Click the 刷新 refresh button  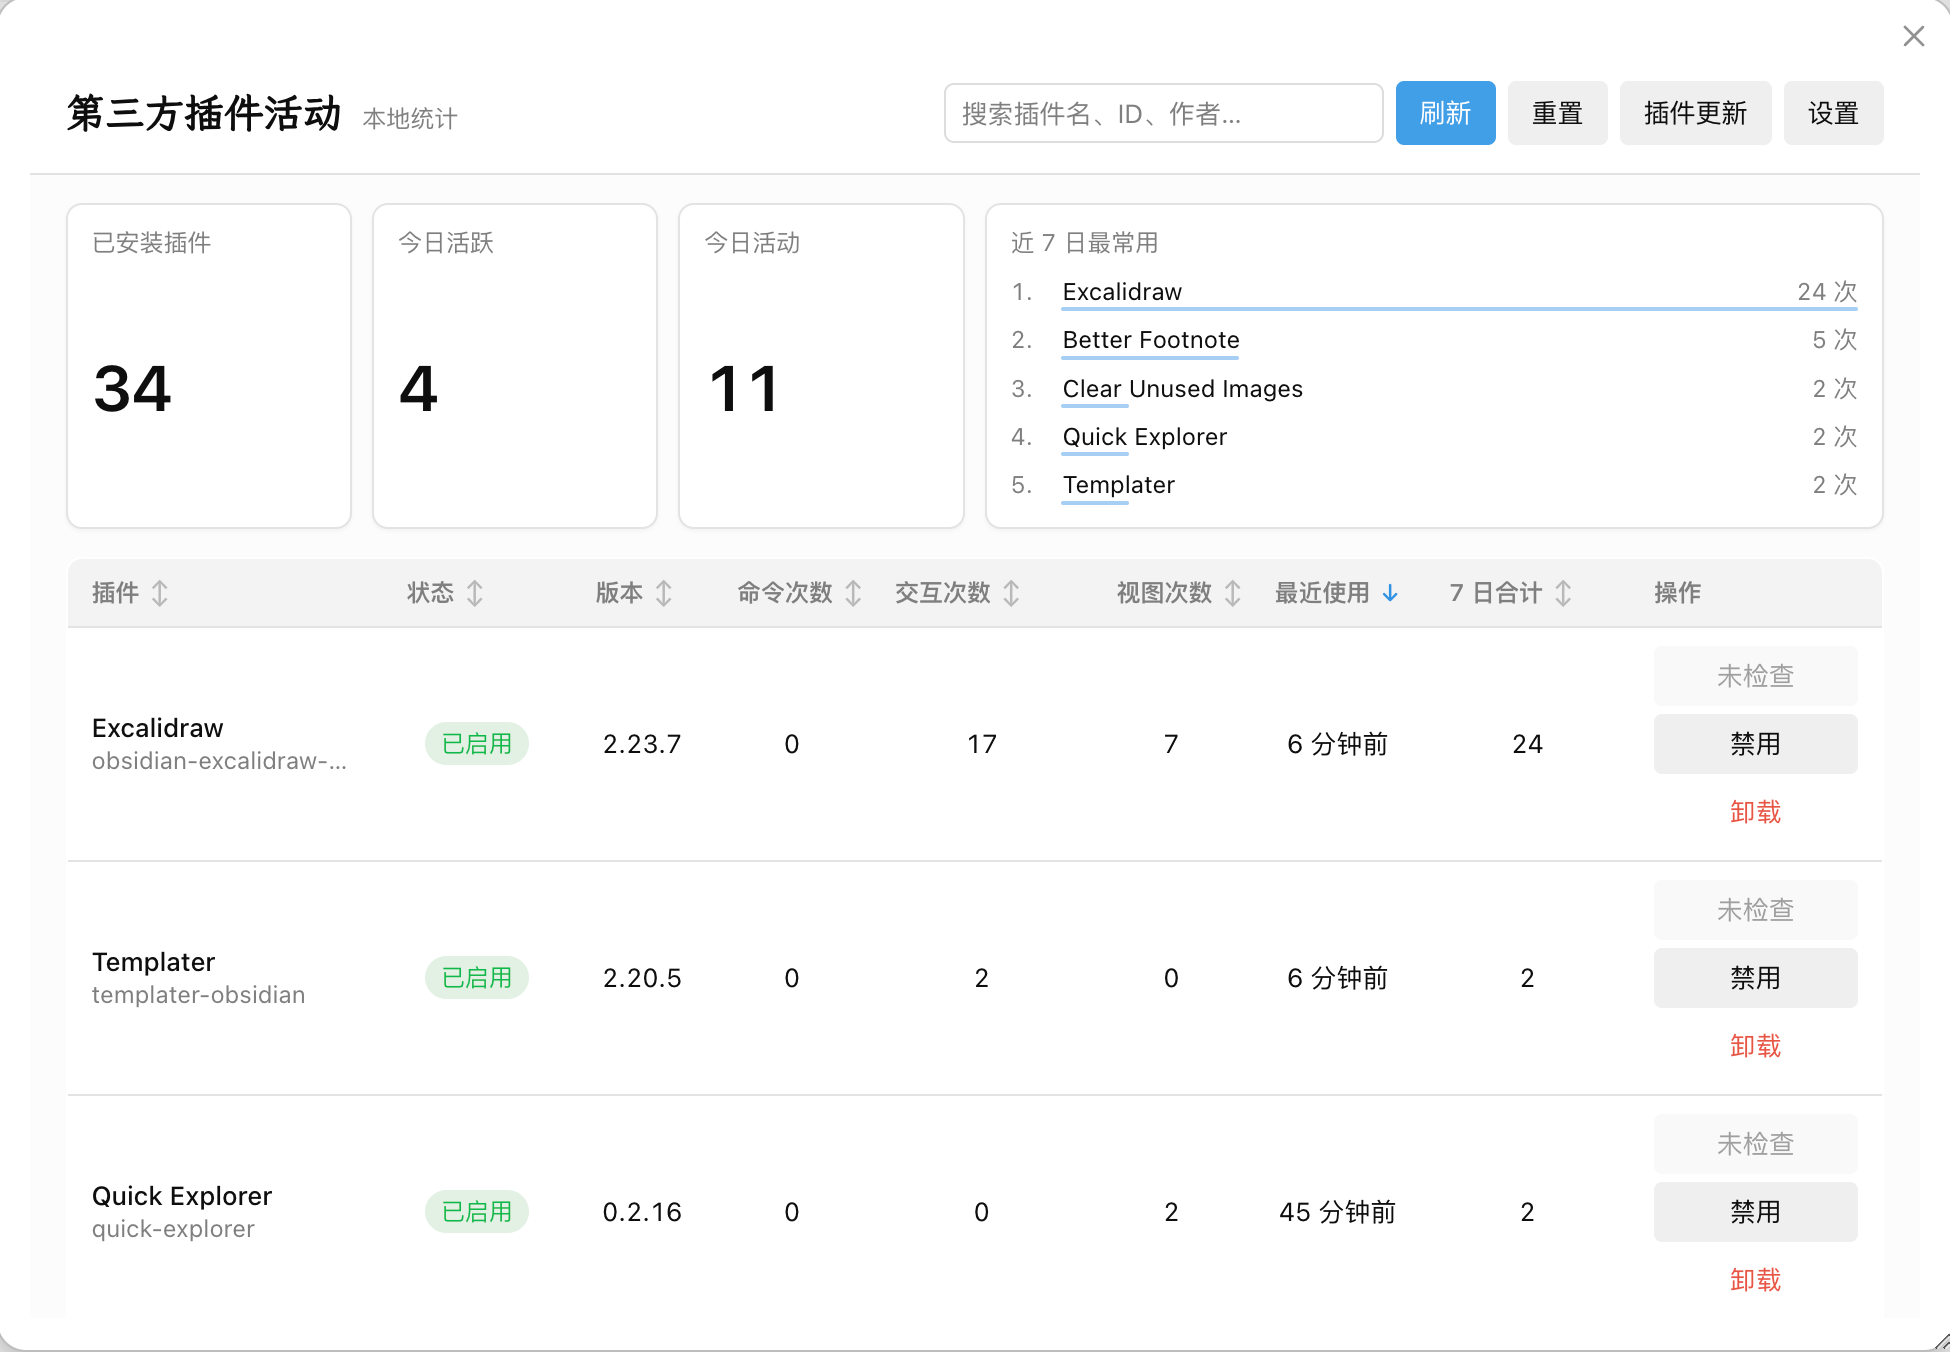(1445, 113)
